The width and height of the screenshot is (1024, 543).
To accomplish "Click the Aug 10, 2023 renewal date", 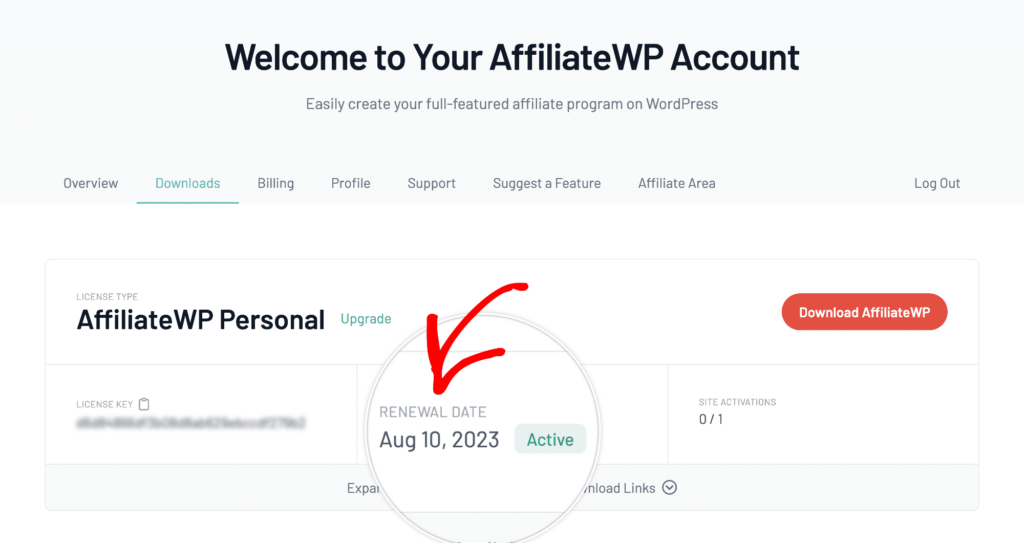I will pos(439,440).
